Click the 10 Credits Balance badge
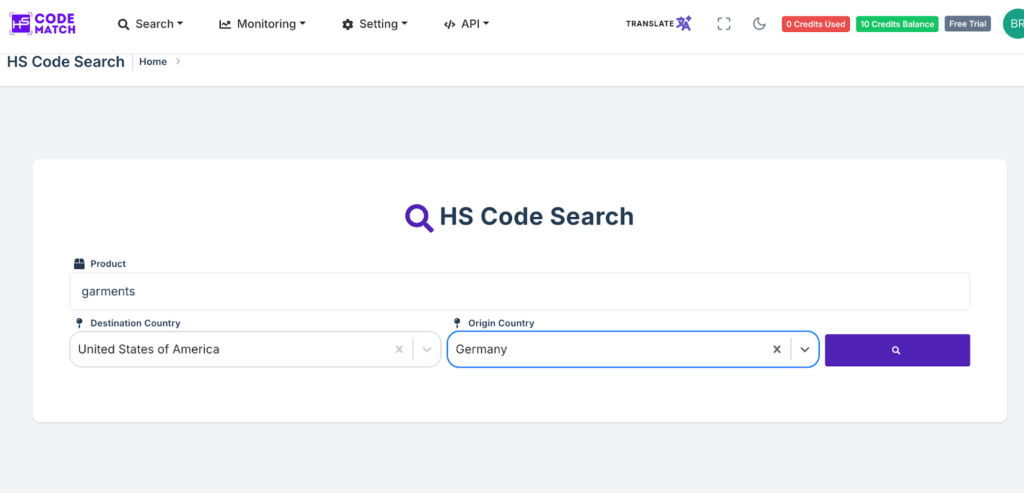Screen dimensions: 1024x493 pos(897,24)
